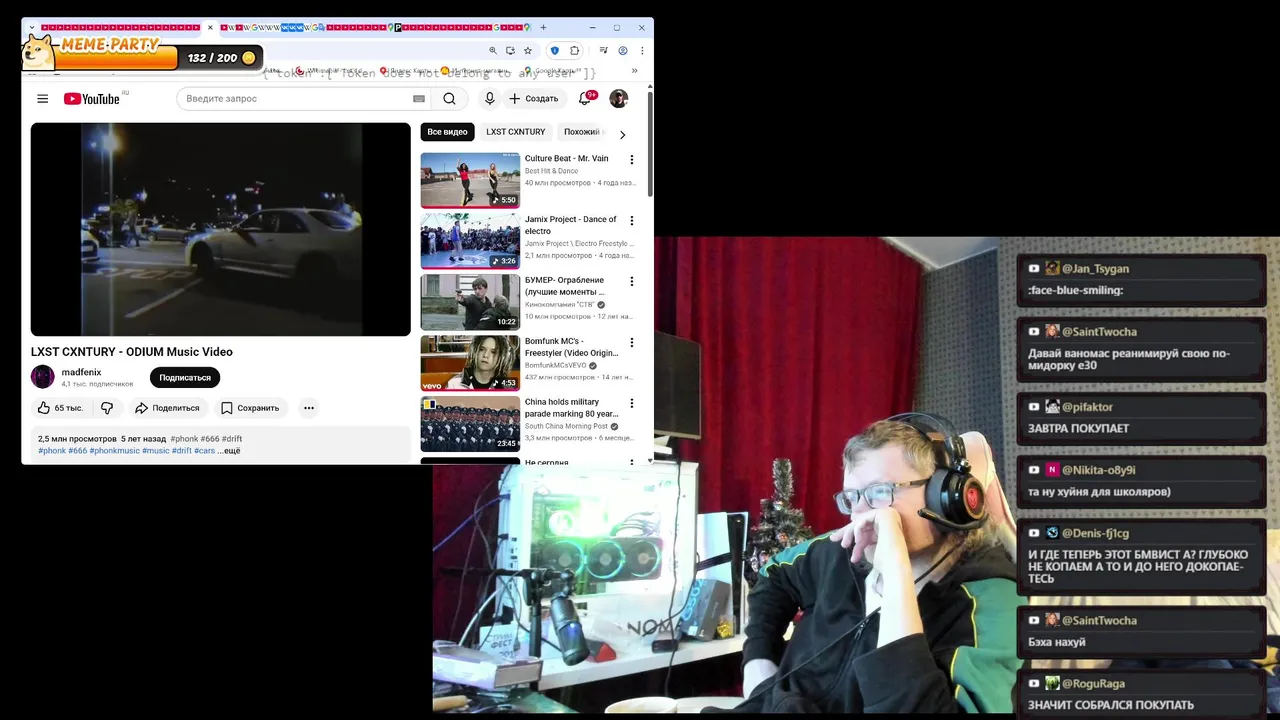Click chat username @RoguRaga
Viewport: 1280px width, 720px height.
[1093, 683]
